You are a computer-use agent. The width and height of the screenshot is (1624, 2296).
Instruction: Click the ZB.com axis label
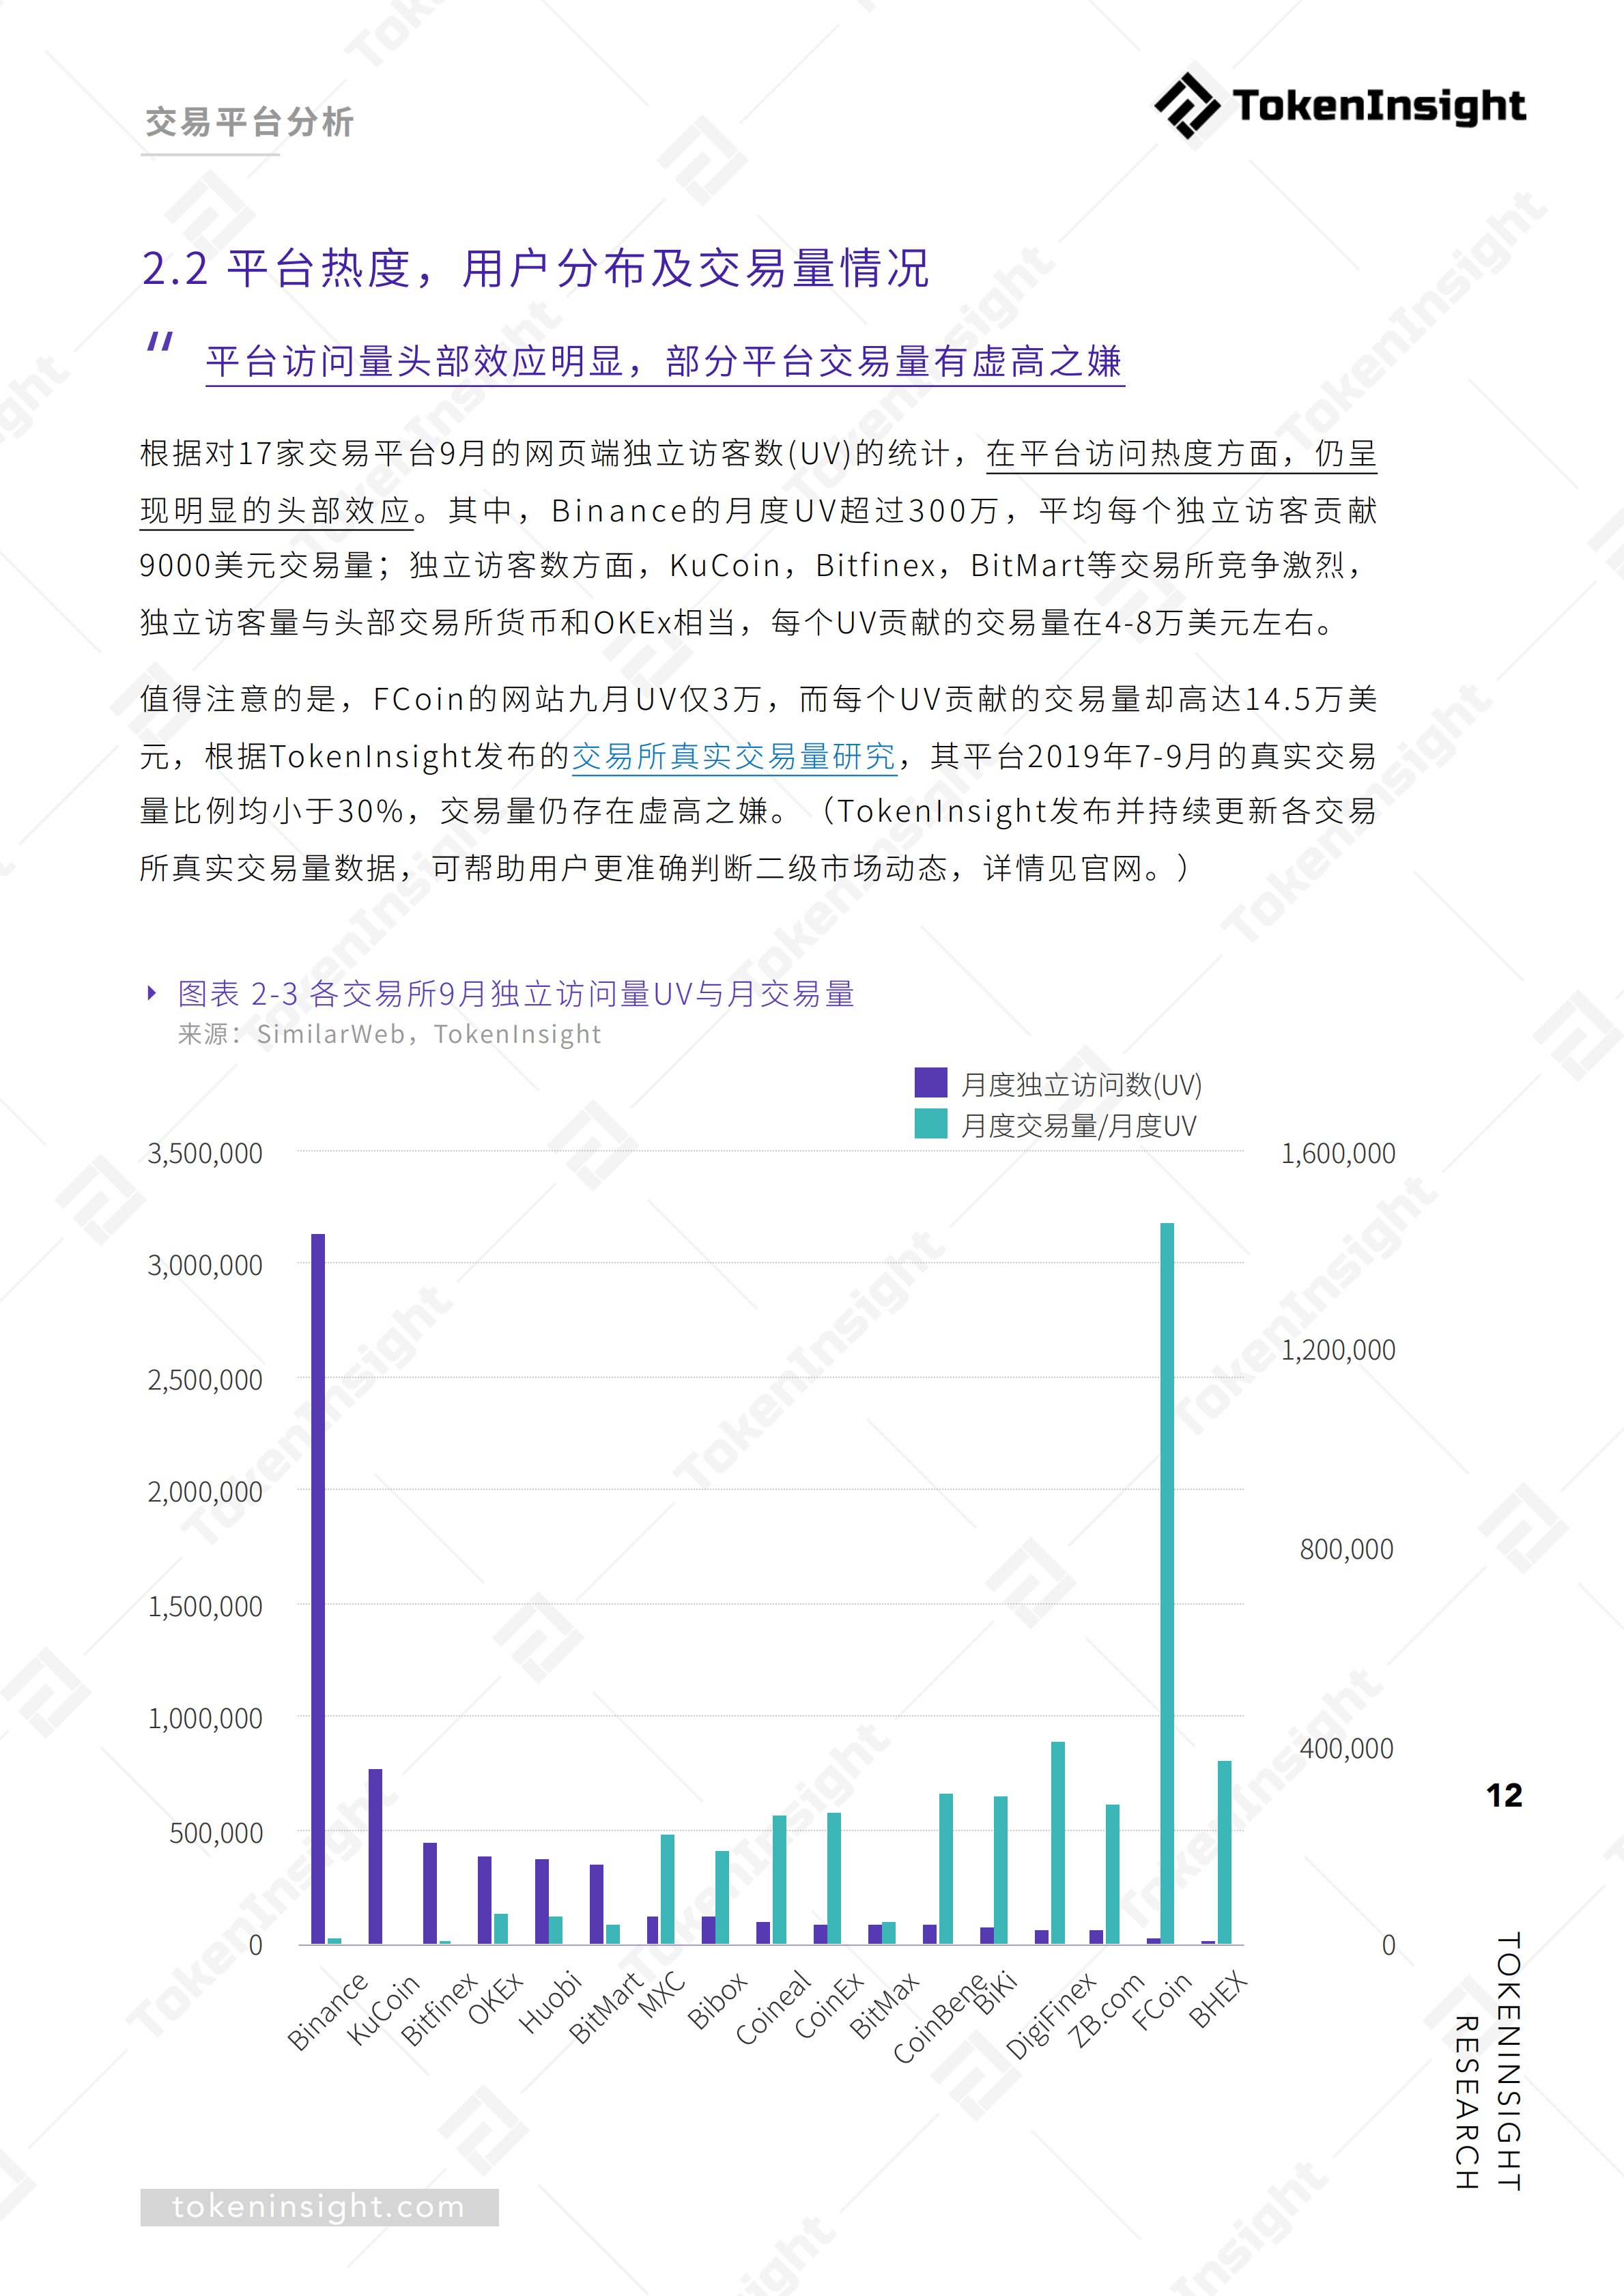[1106, 2011]
